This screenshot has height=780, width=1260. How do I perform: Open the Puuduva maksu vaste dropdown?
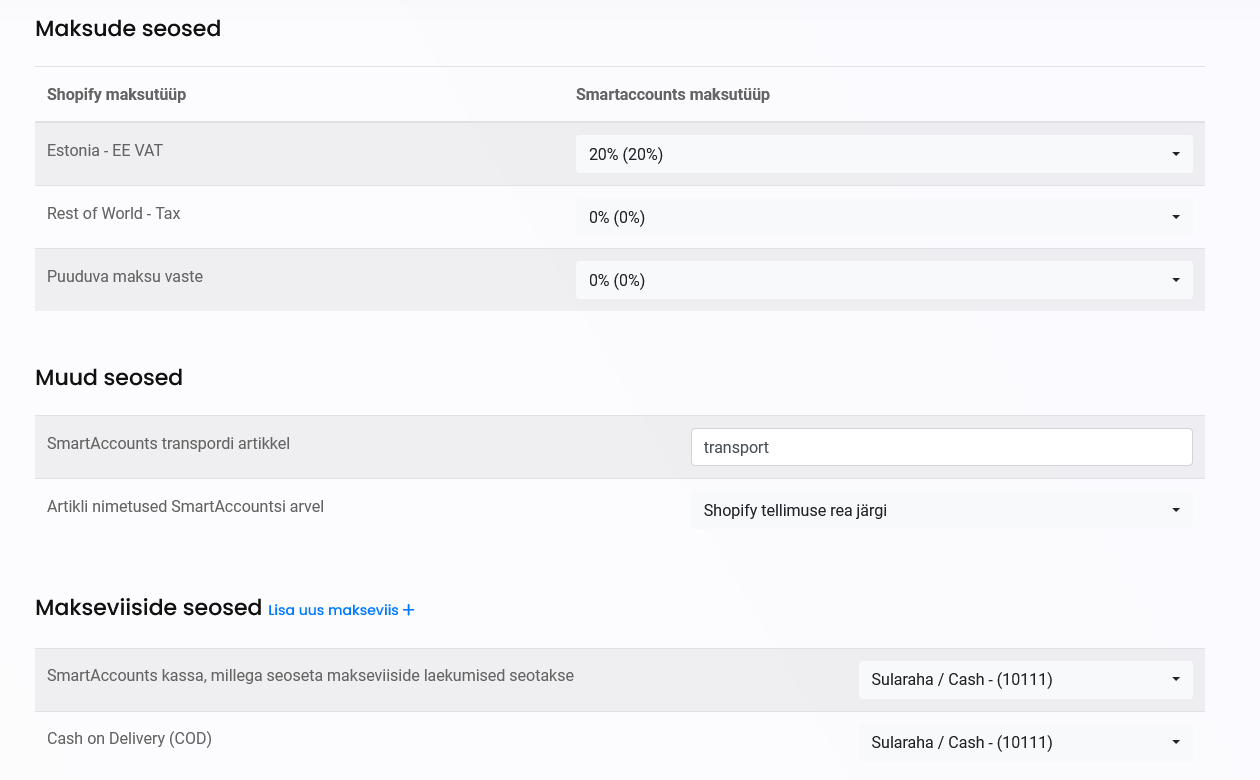click(x=884, y=280)
